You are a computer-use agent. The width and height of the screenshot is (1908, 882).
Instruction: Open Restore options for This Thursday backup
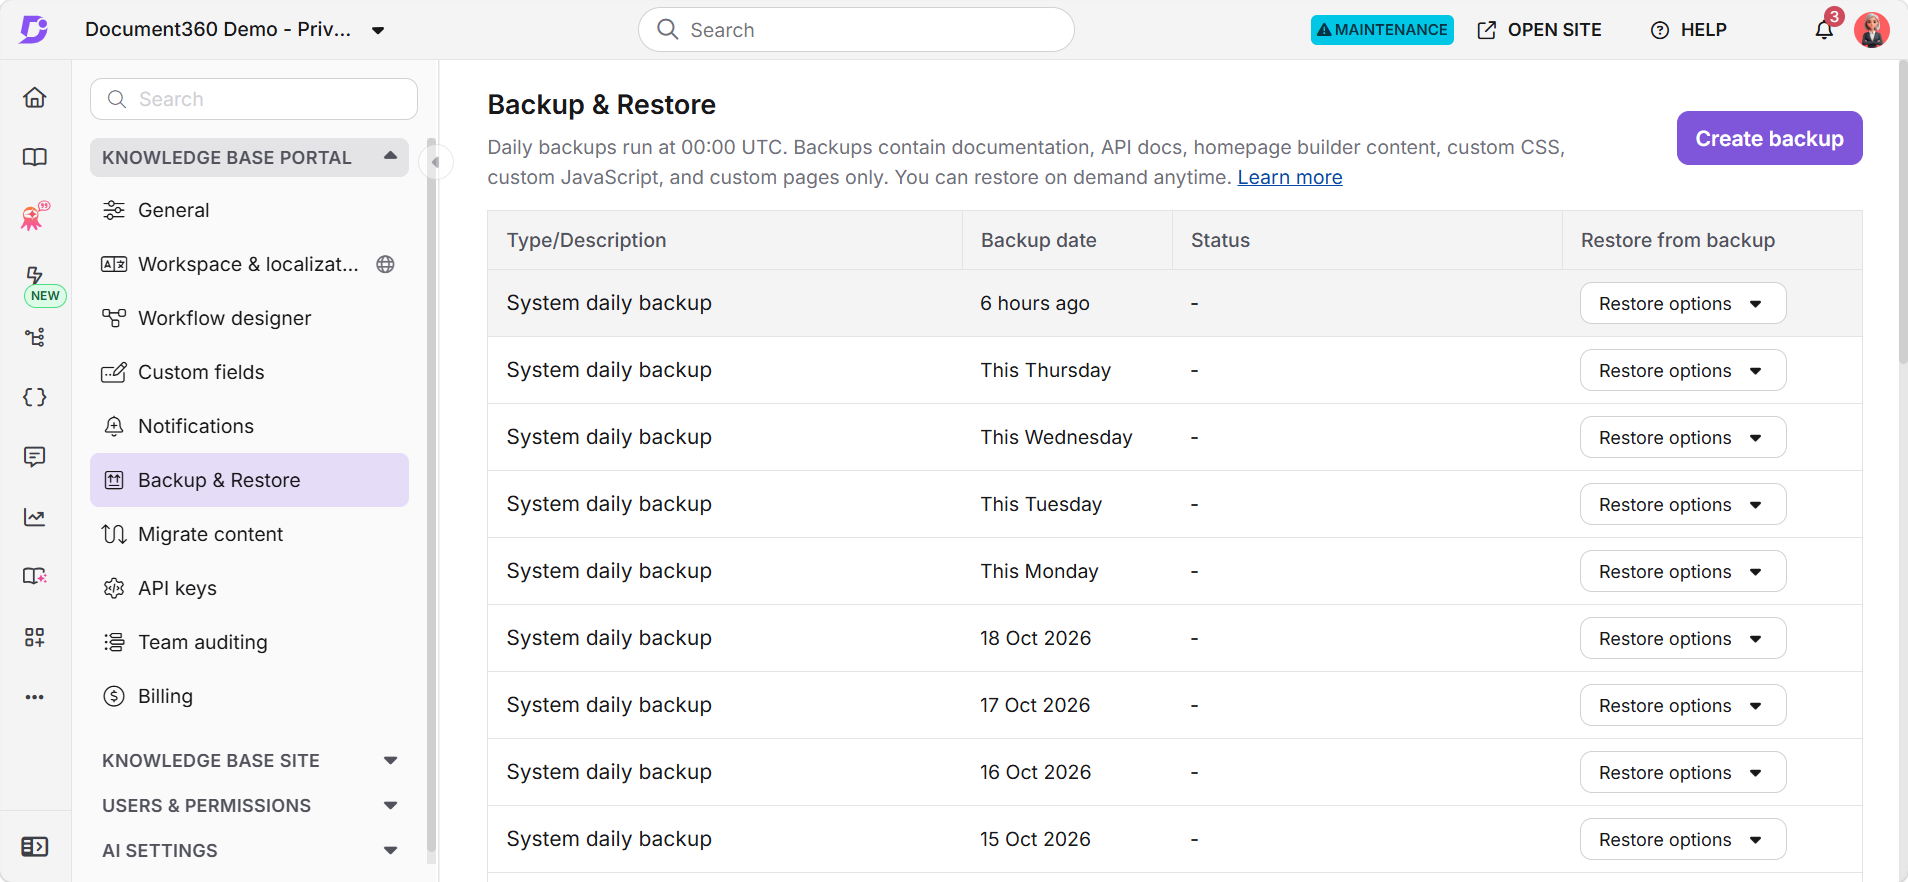tap(1683, 370)
